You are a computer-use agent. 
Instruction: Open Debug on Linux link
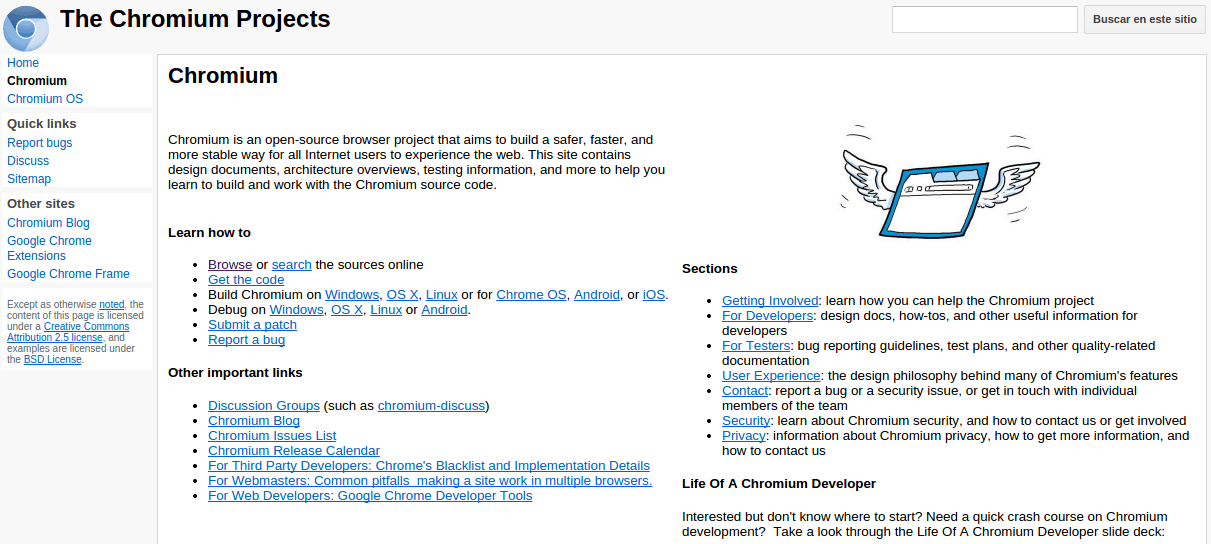[386, 310]
